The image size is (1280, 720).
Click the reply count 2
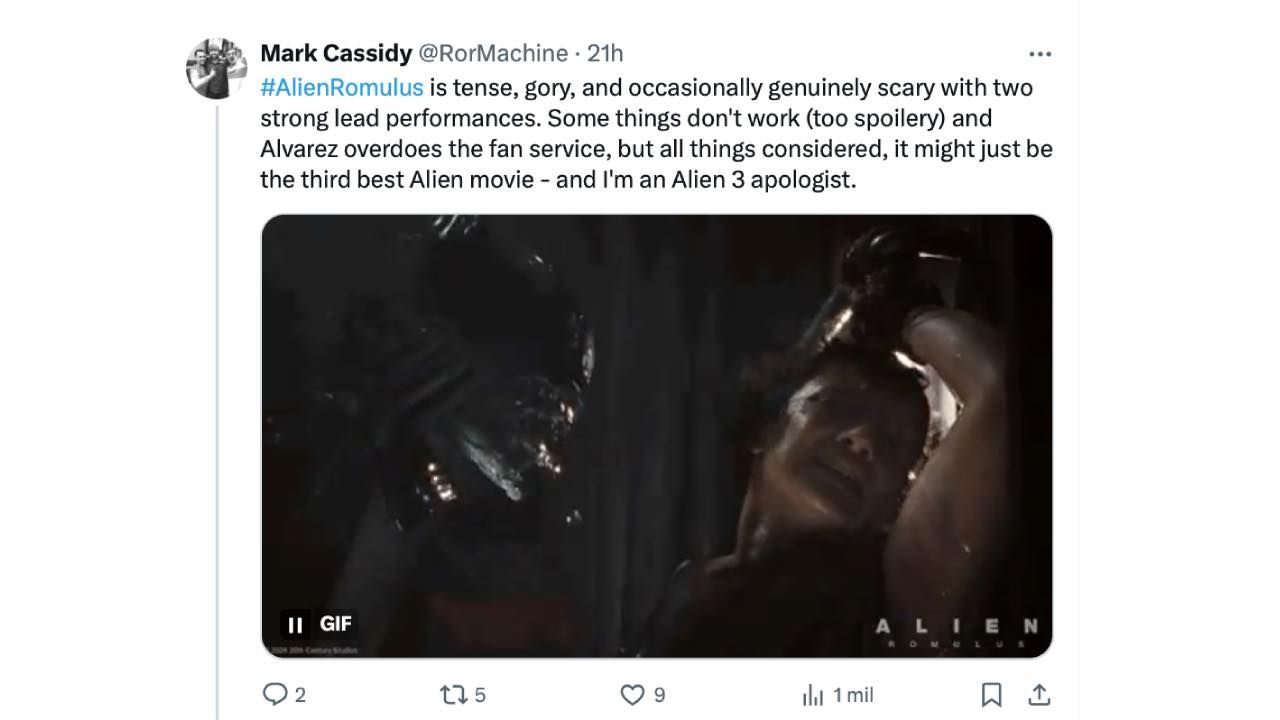tap(300, 695)
